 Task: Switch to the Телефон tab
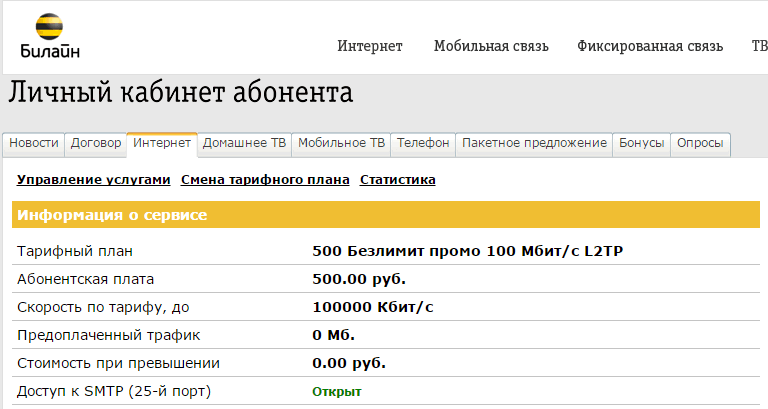(x=423, y=144)
